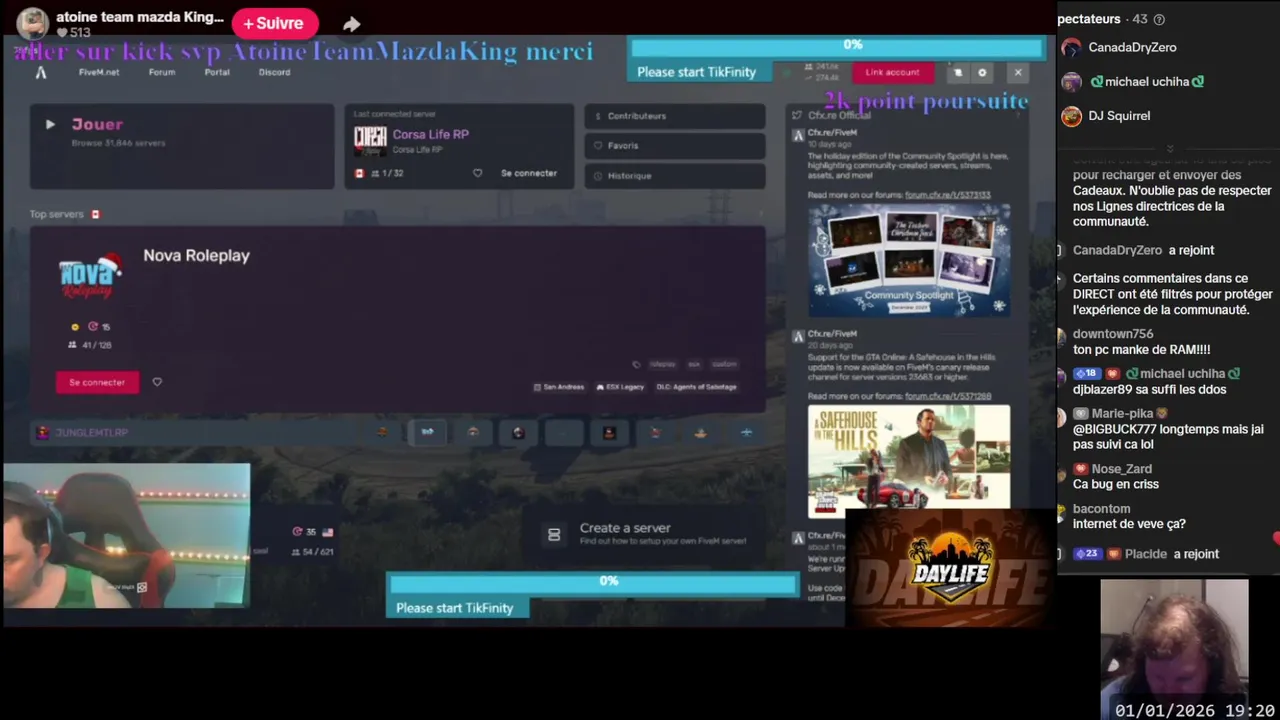Click the DLC: Agents of Sabotage tag

[696, 387]
